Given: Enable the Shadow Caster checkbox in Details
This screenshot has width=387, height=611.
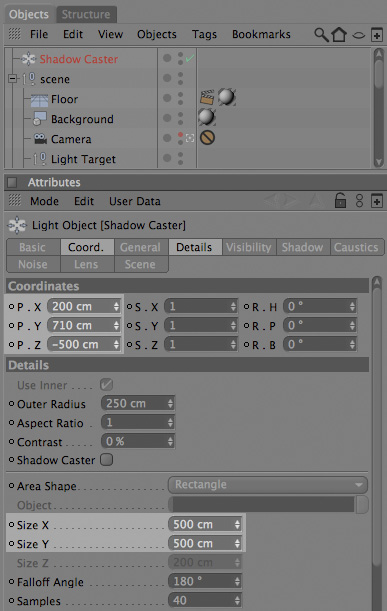Looking at the screenshot, I should (x=107, y=460).
